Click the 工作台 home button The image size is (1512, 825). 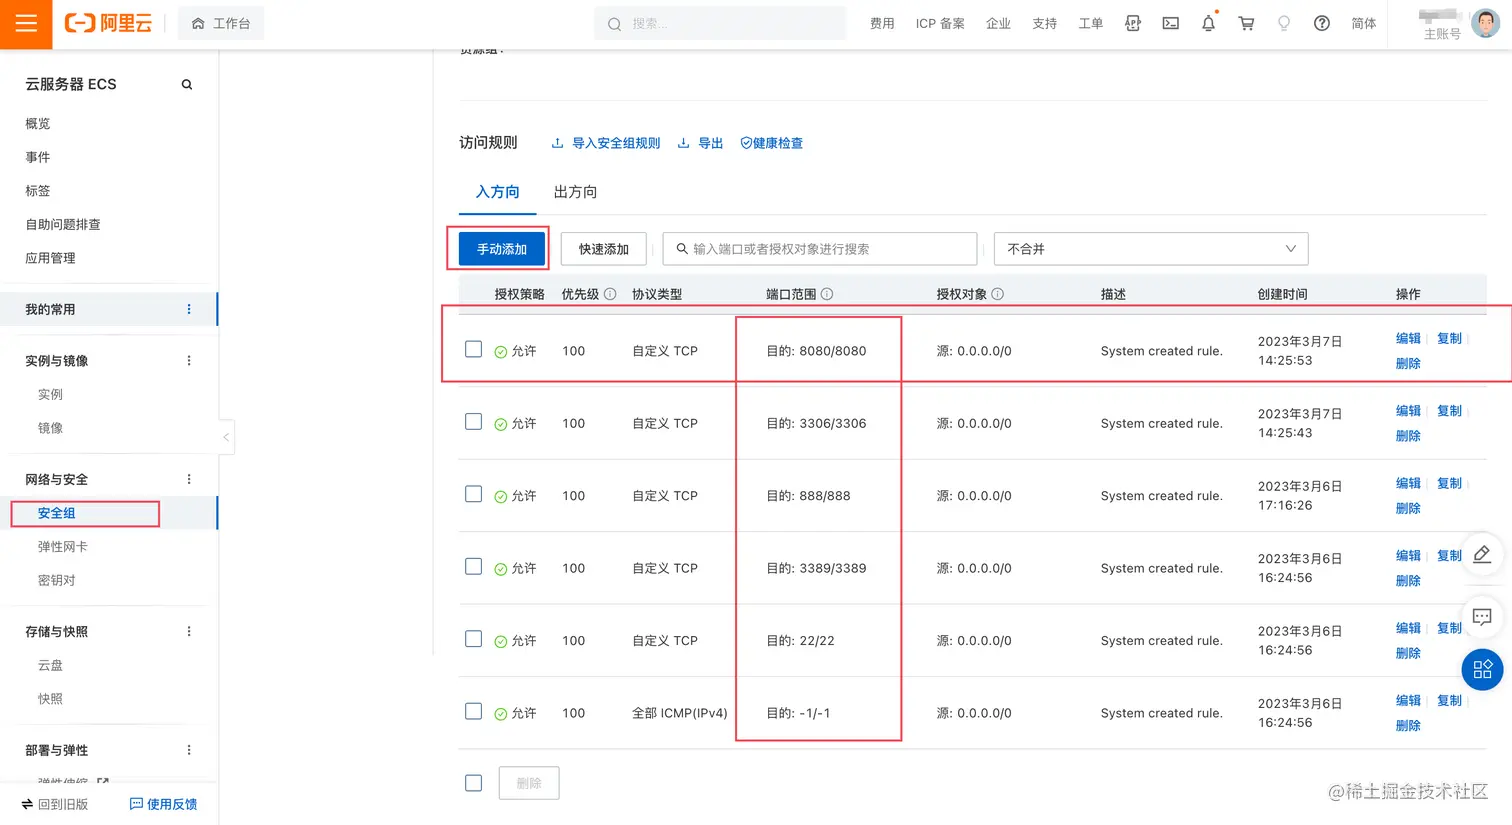pos(221,23)
